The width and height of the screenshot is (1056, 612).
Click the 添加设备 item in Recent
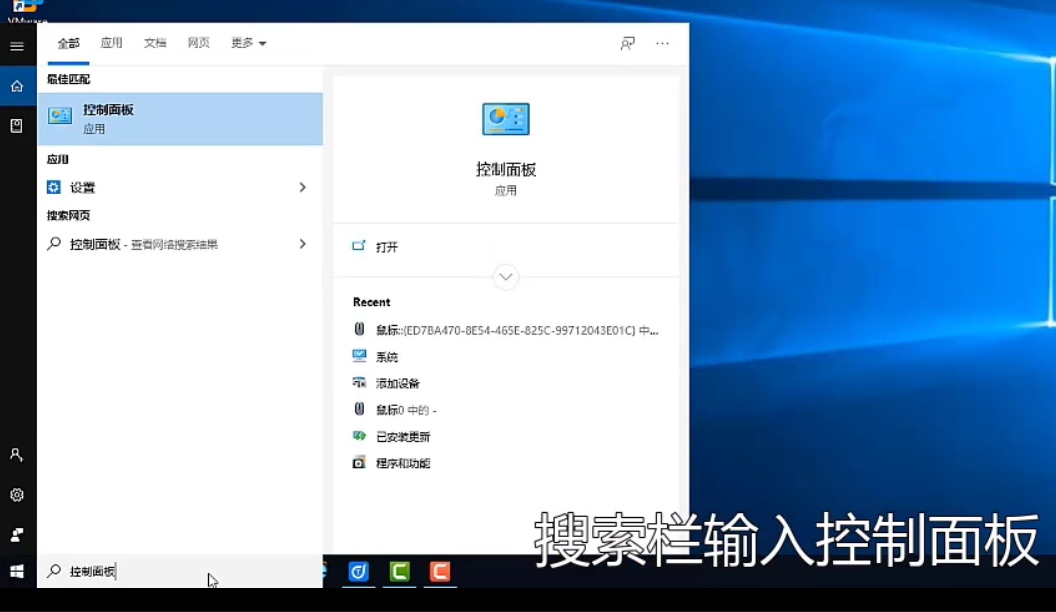click(399, 383)
